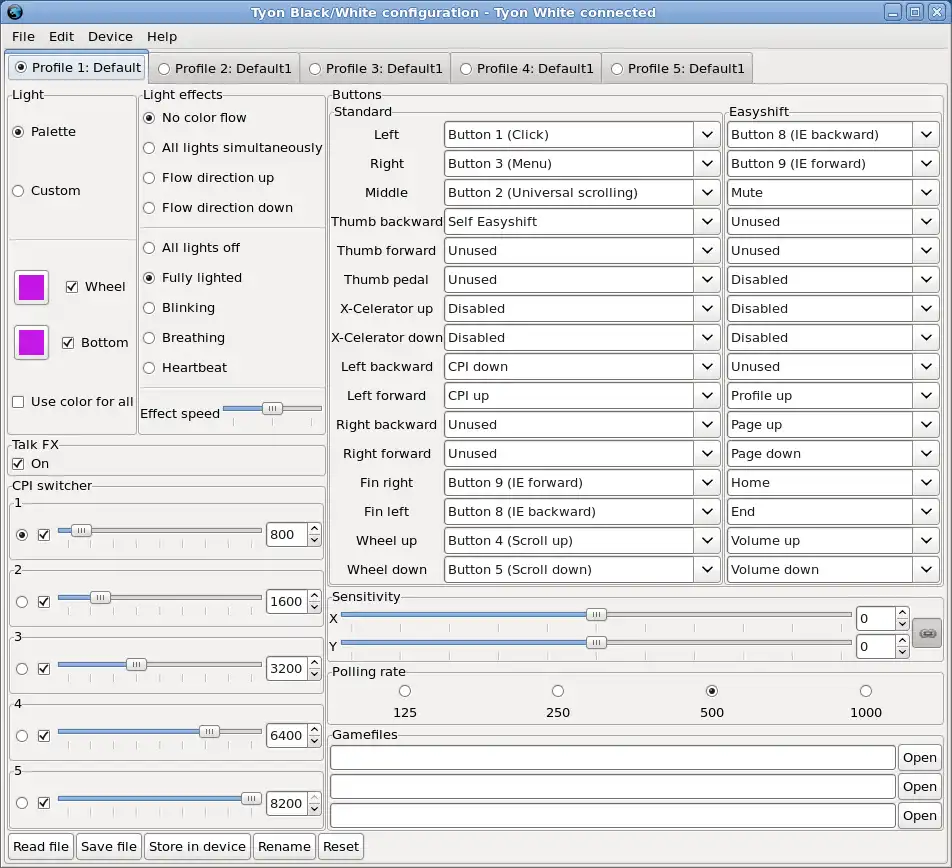The image size is (952, 868).
Task: Click the first Gamefiles text field
Action: click(612, 758)
